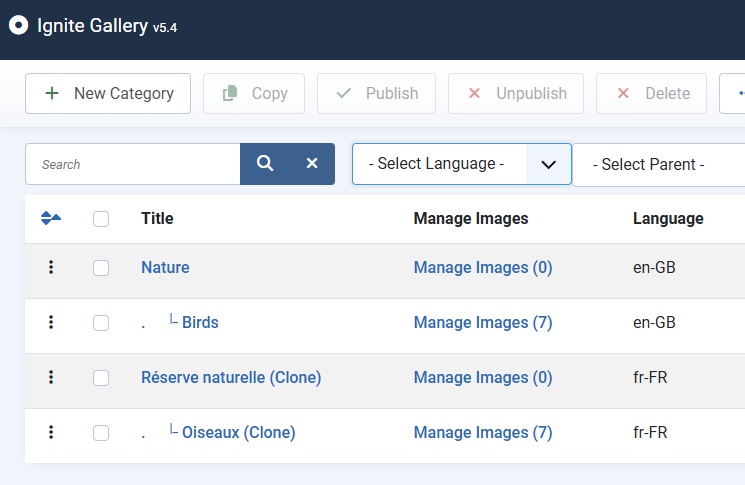Check the select-all checkbox in header
The height and width of the screenshot is (485, 745).
click(101, 219)
